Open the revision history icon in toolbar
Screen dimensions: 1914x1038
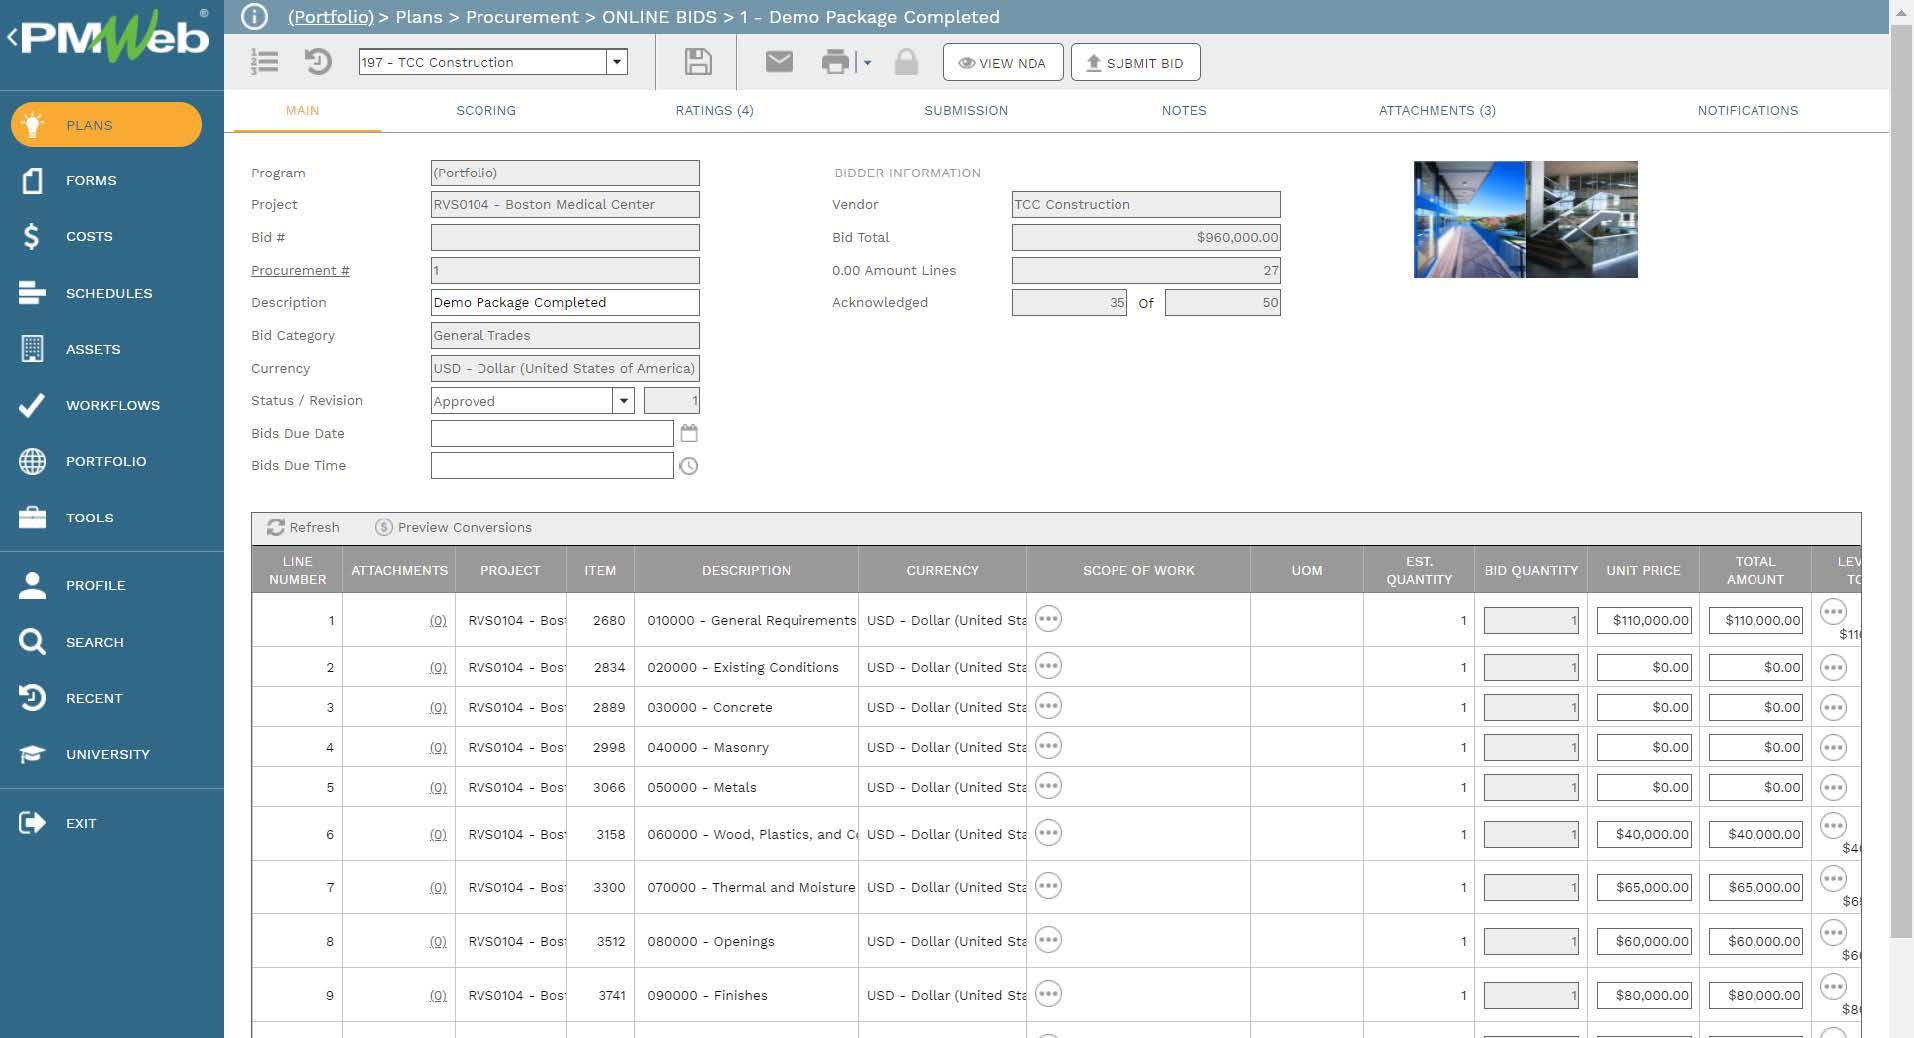(318, 62)
